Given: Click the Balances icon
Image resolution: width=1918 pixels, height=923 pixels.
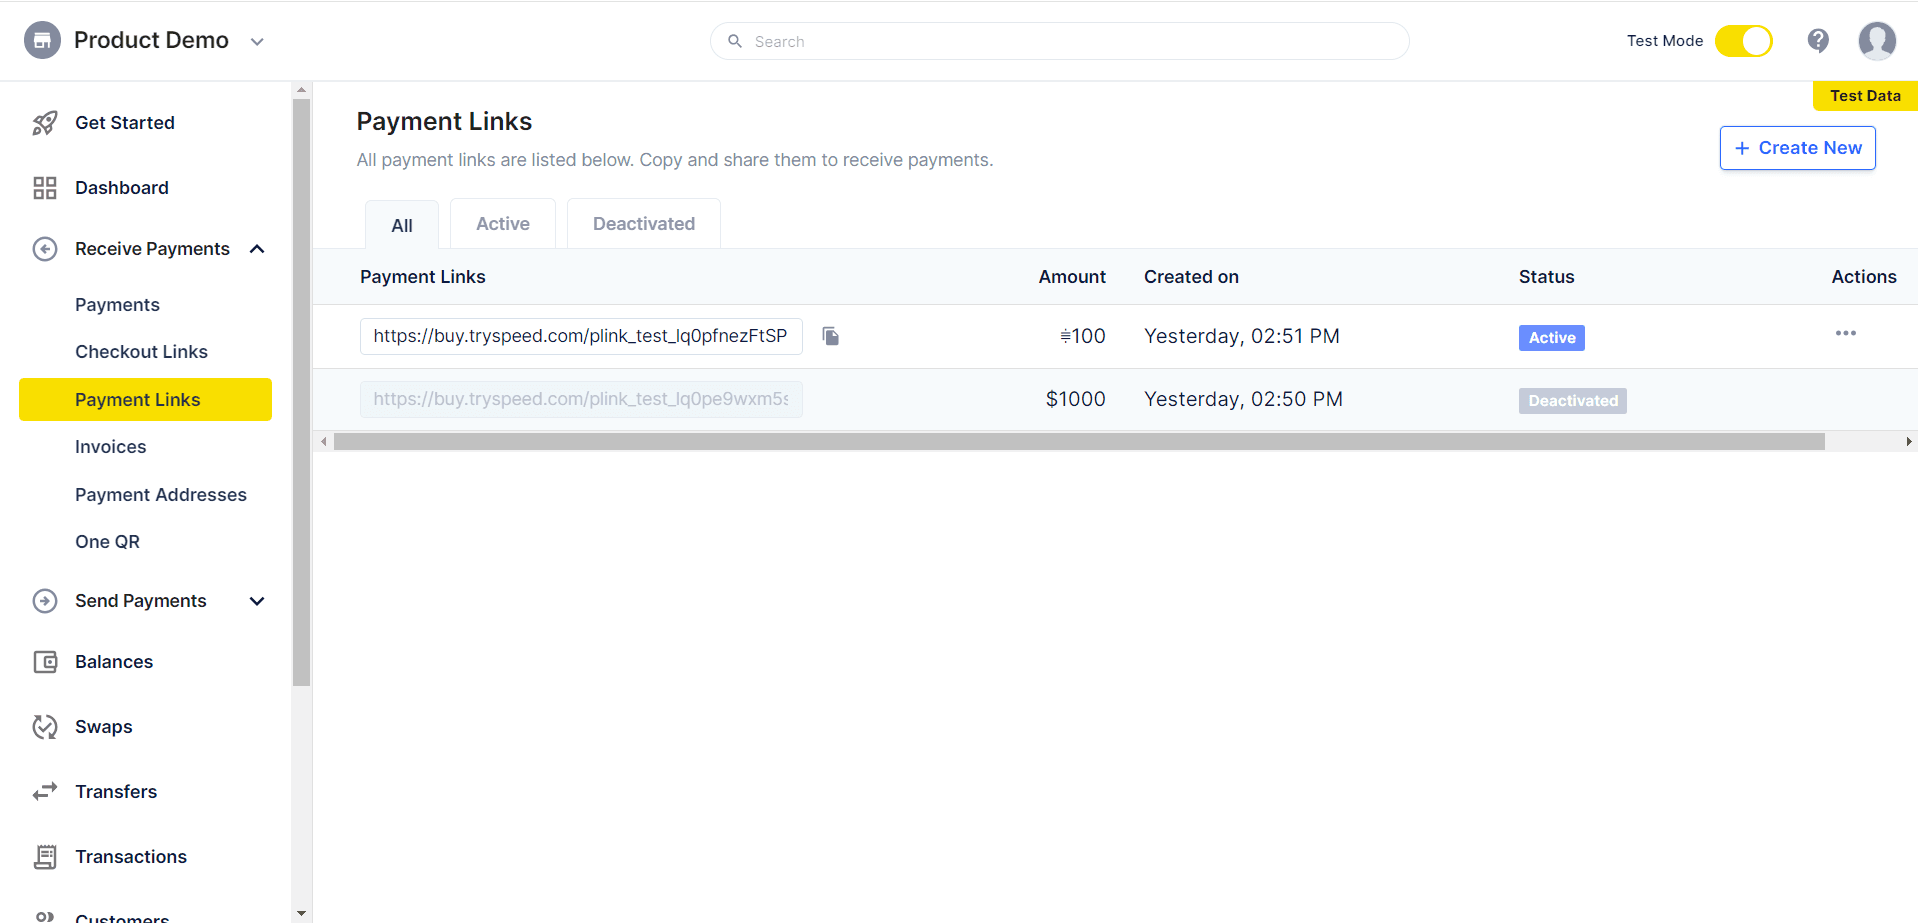Looking at the screenshot, I should pos(45,661).
